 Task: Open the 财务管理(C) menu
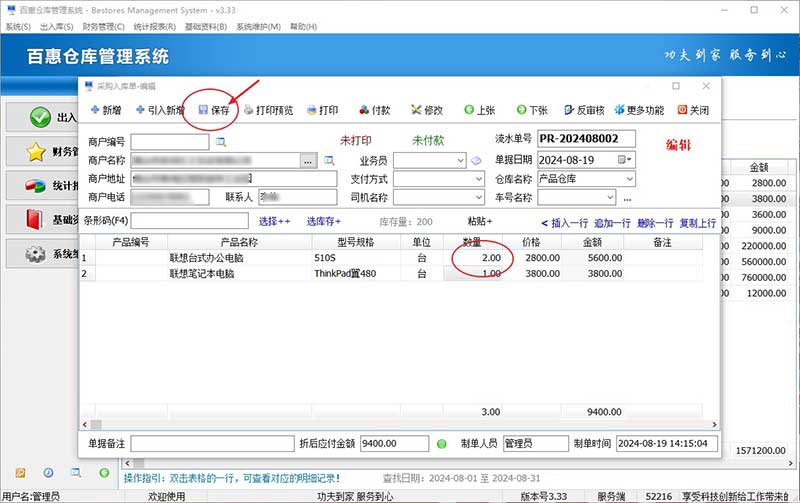[104, 27]
